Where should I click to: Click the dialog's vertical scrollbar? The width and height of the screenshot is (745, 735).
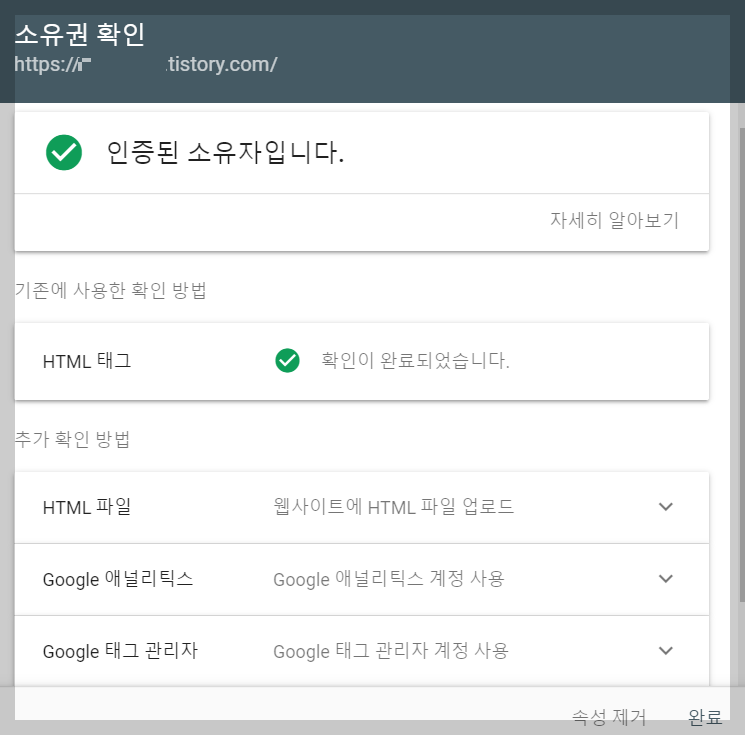(x=742, y=363)
